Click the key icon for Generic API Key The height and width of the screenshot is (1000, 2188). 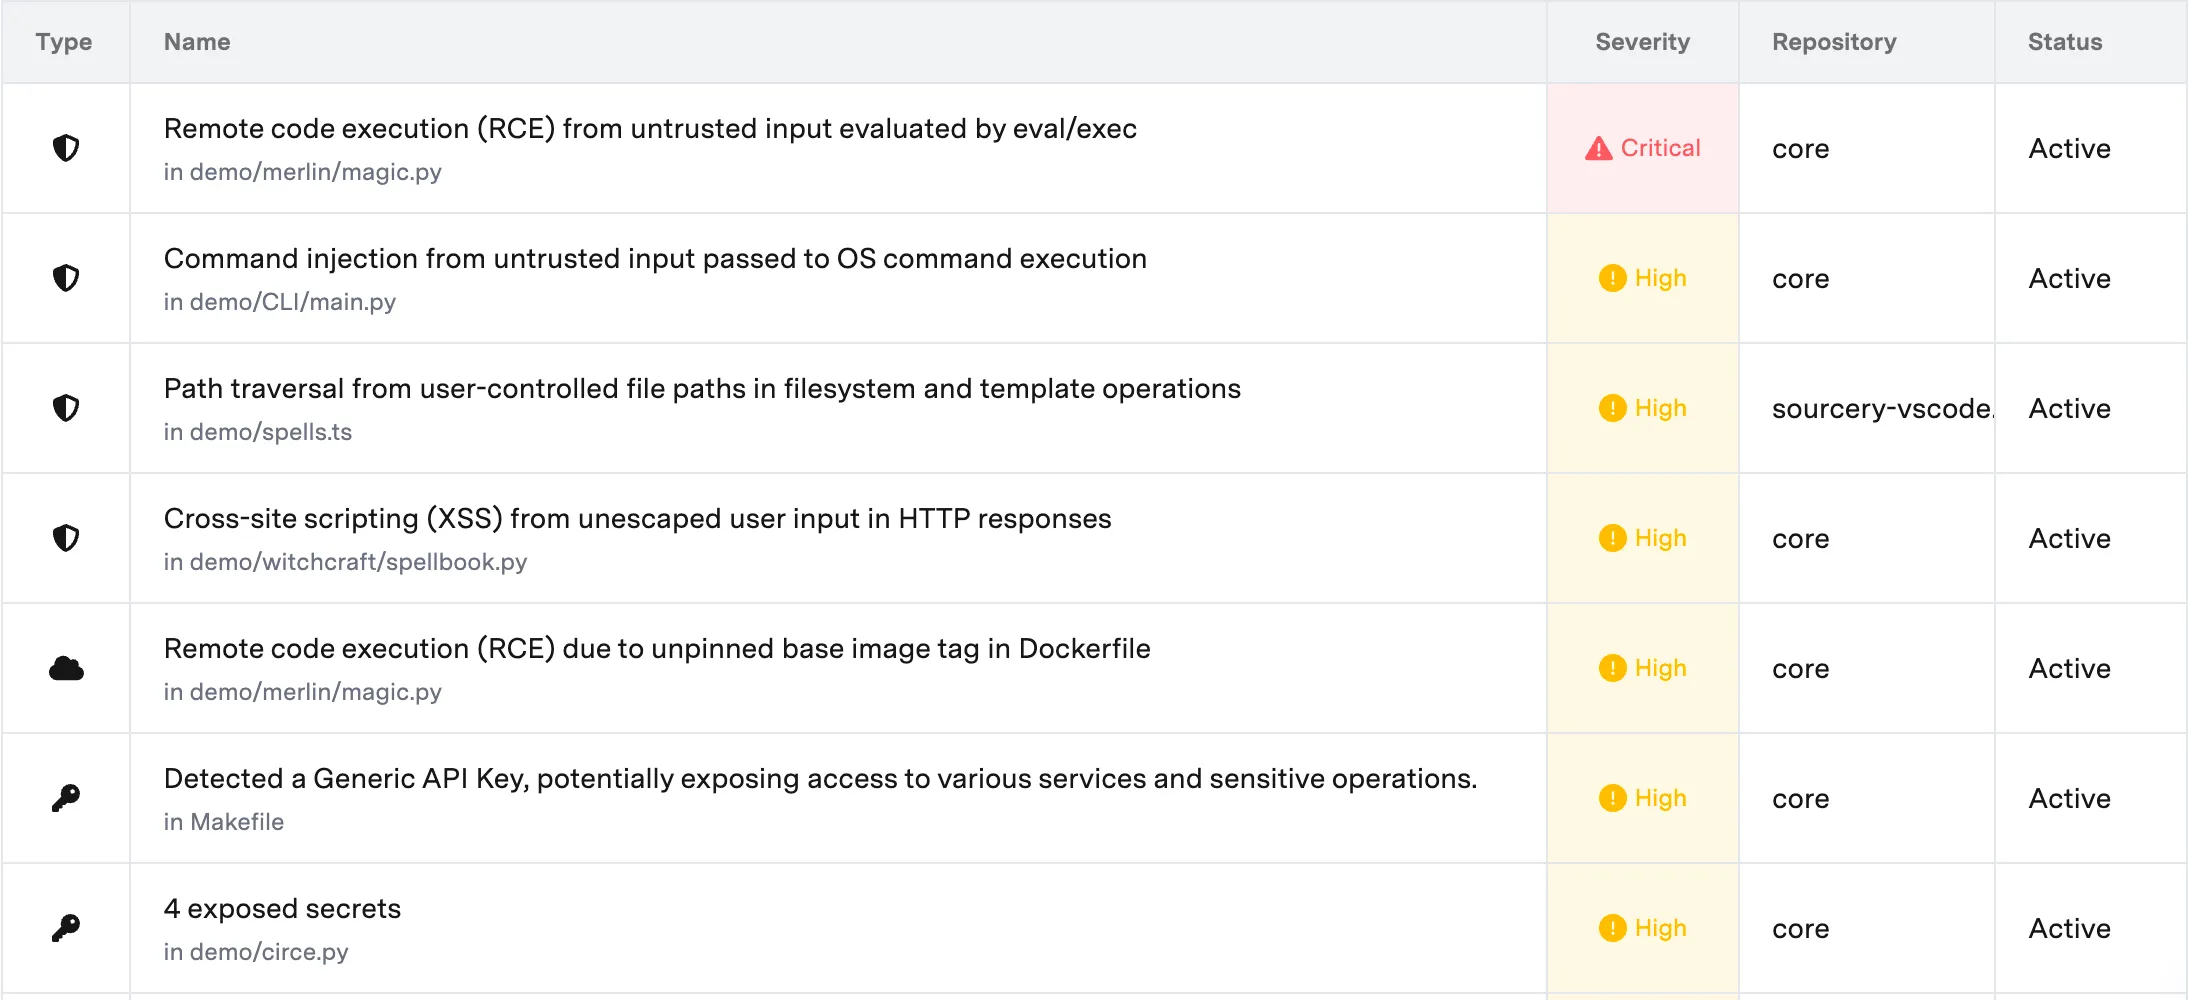[x=66, y=798]
